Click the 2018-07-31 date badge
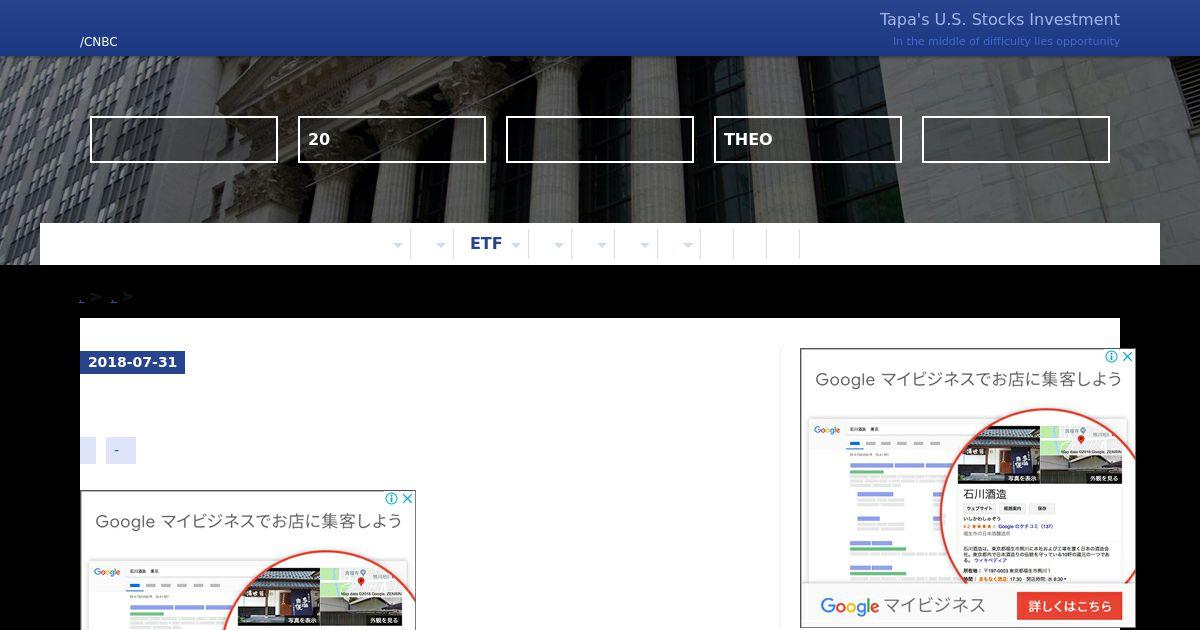Image resolution: width=1200 pixels, height=630 pixels. (132, 362)
